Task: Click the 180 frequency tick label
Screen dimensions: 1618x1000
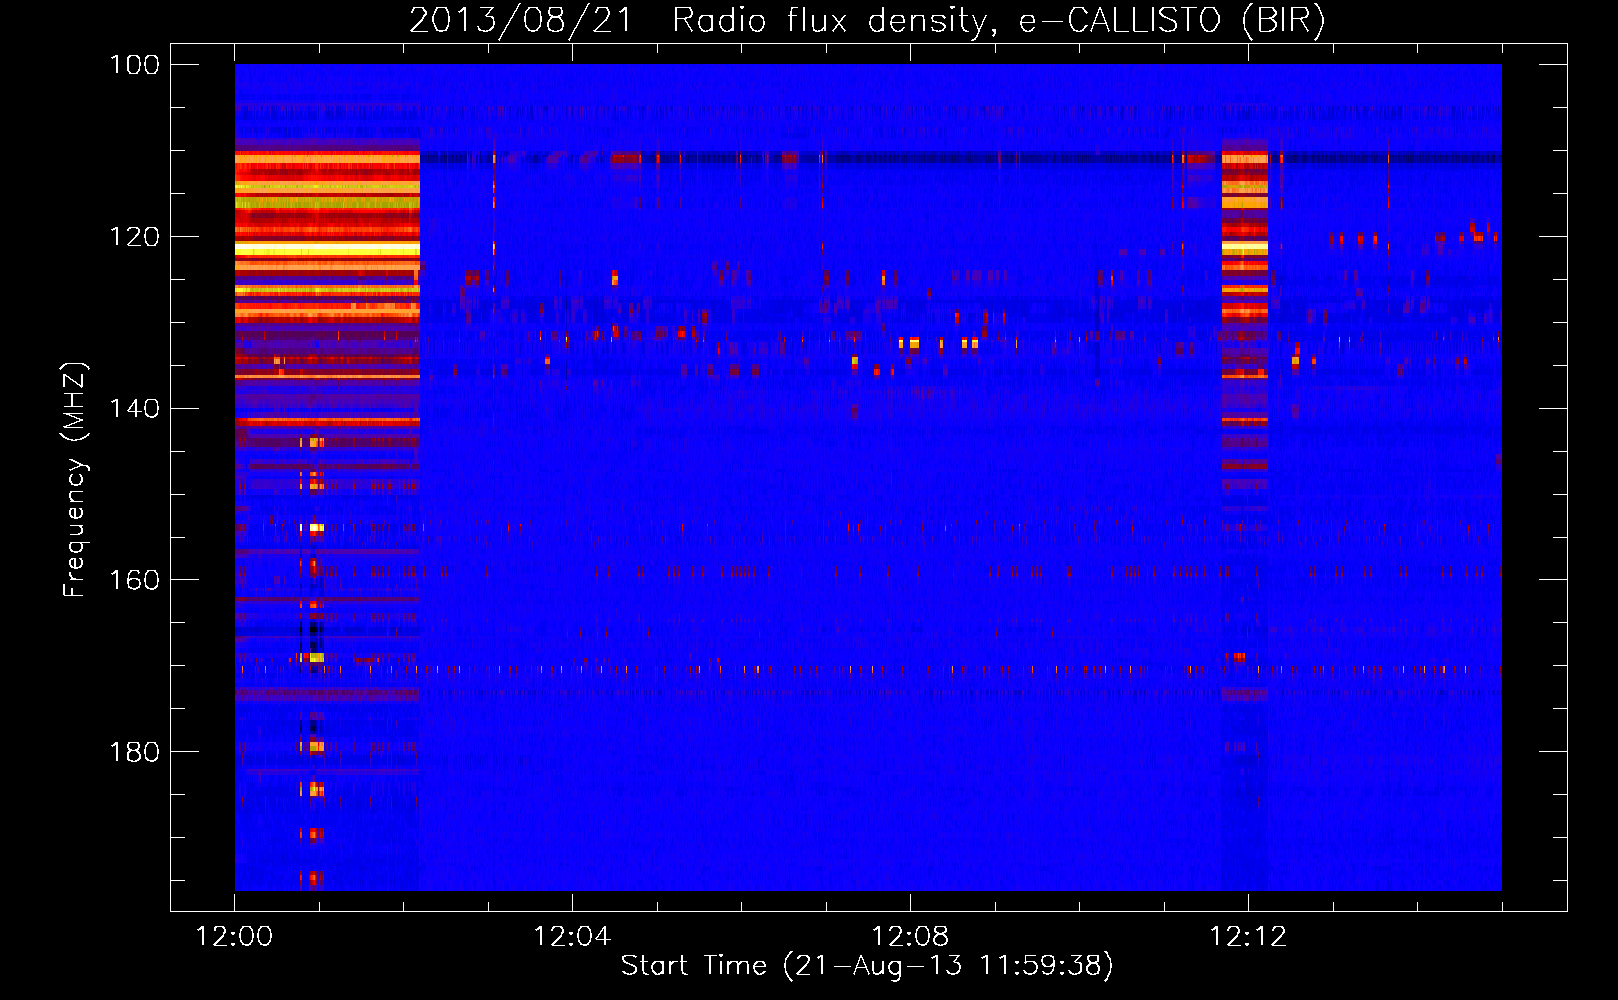Action: click(134, 752)
